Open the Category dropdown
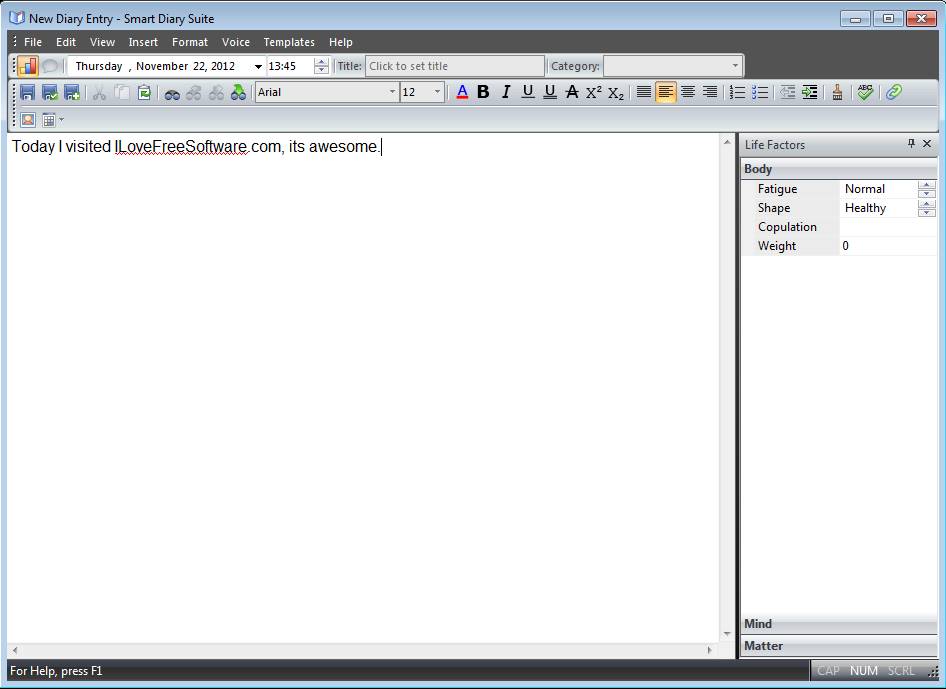 tap(735, 66)
